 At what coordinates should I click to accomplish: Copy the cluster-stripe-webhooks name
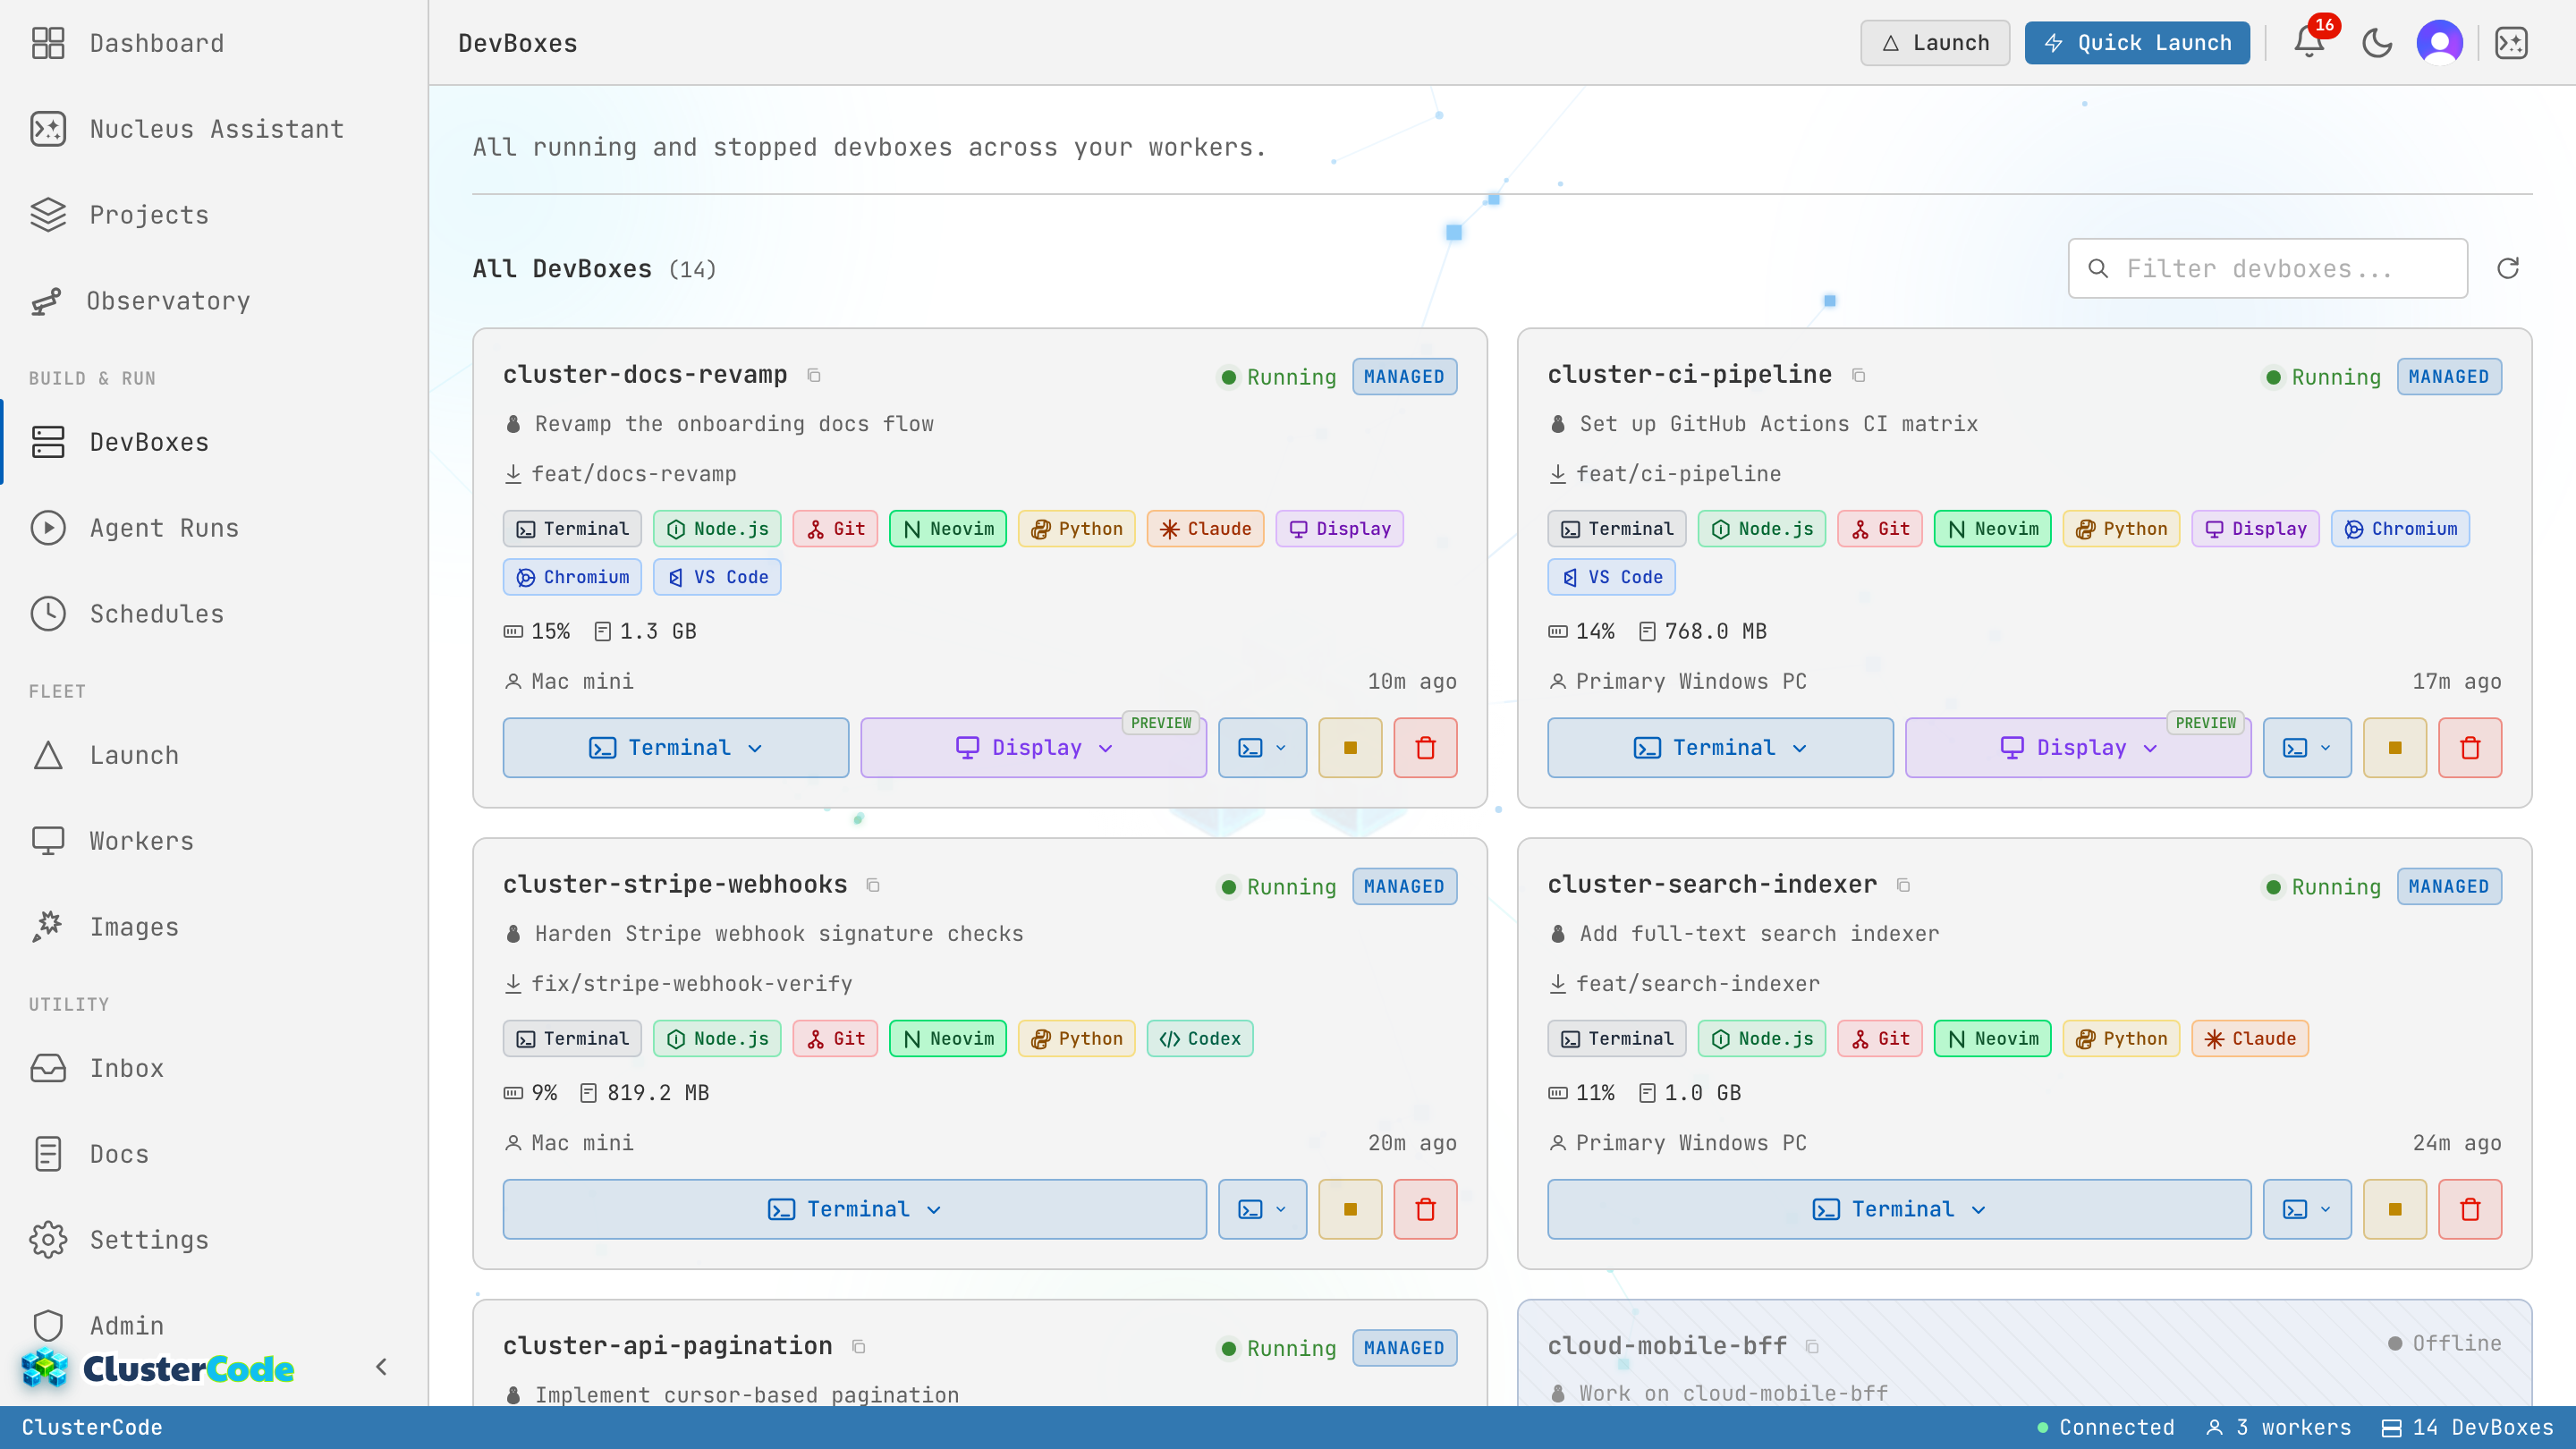[x=873, y=885]
